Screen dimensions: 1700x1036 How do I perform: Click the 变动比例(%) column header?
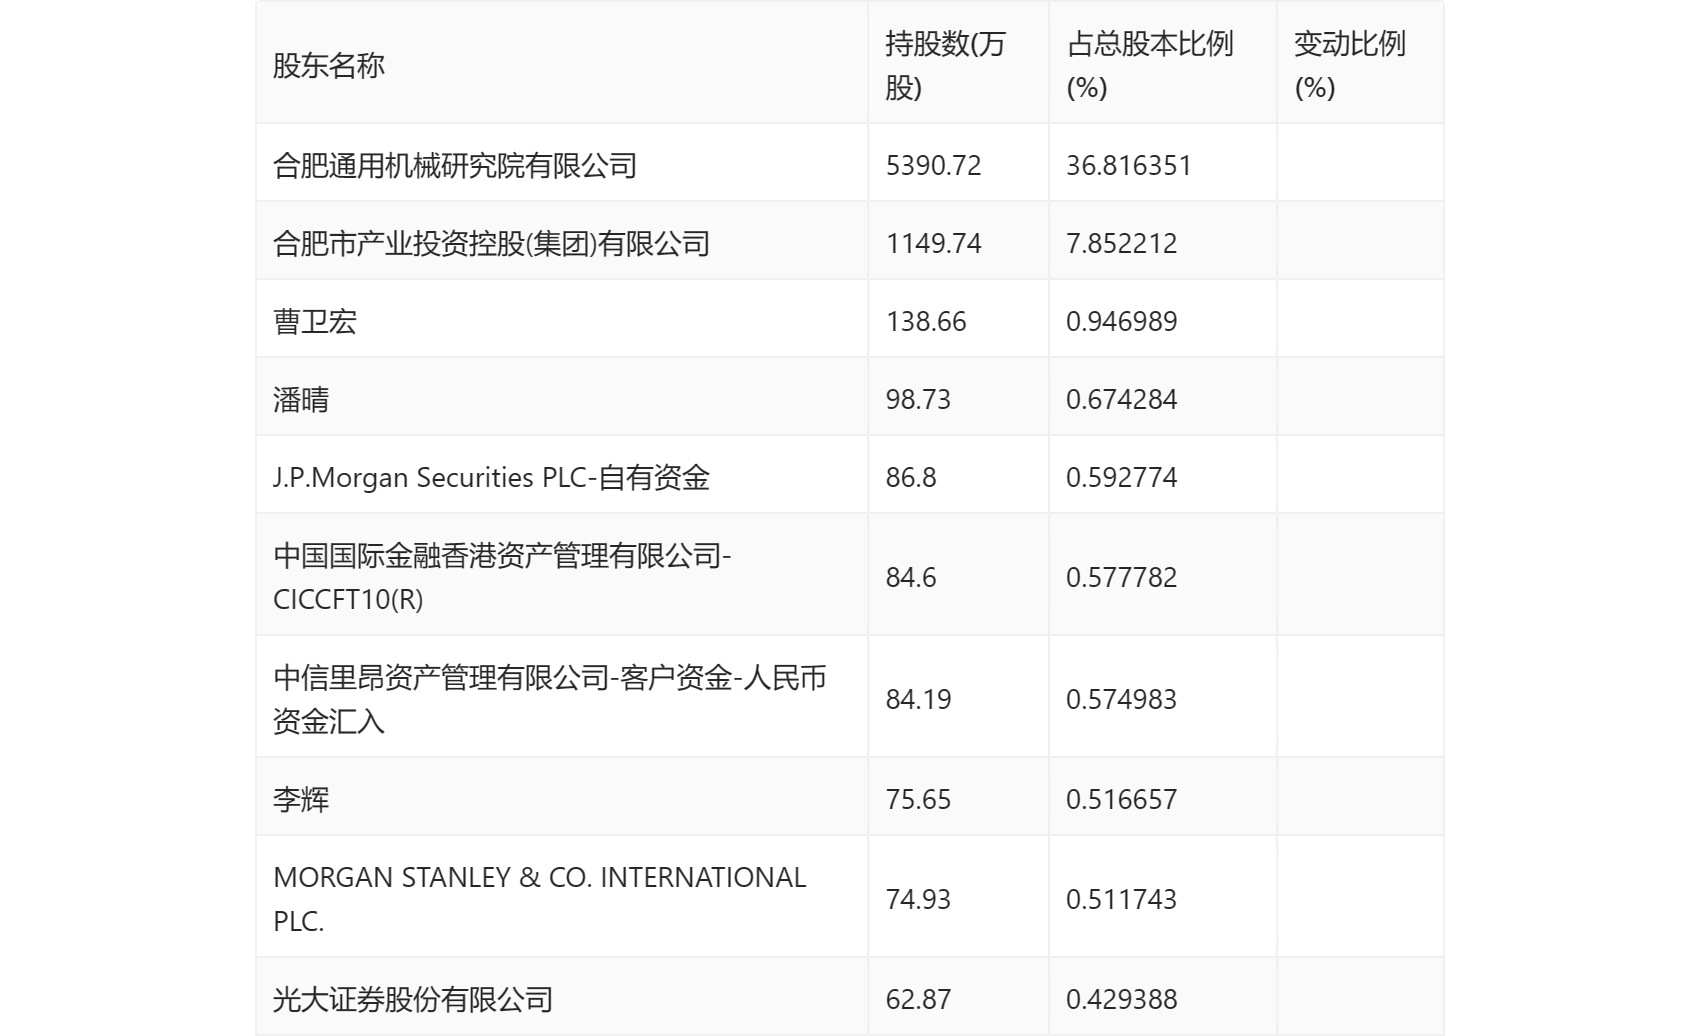pos(1350,66)
